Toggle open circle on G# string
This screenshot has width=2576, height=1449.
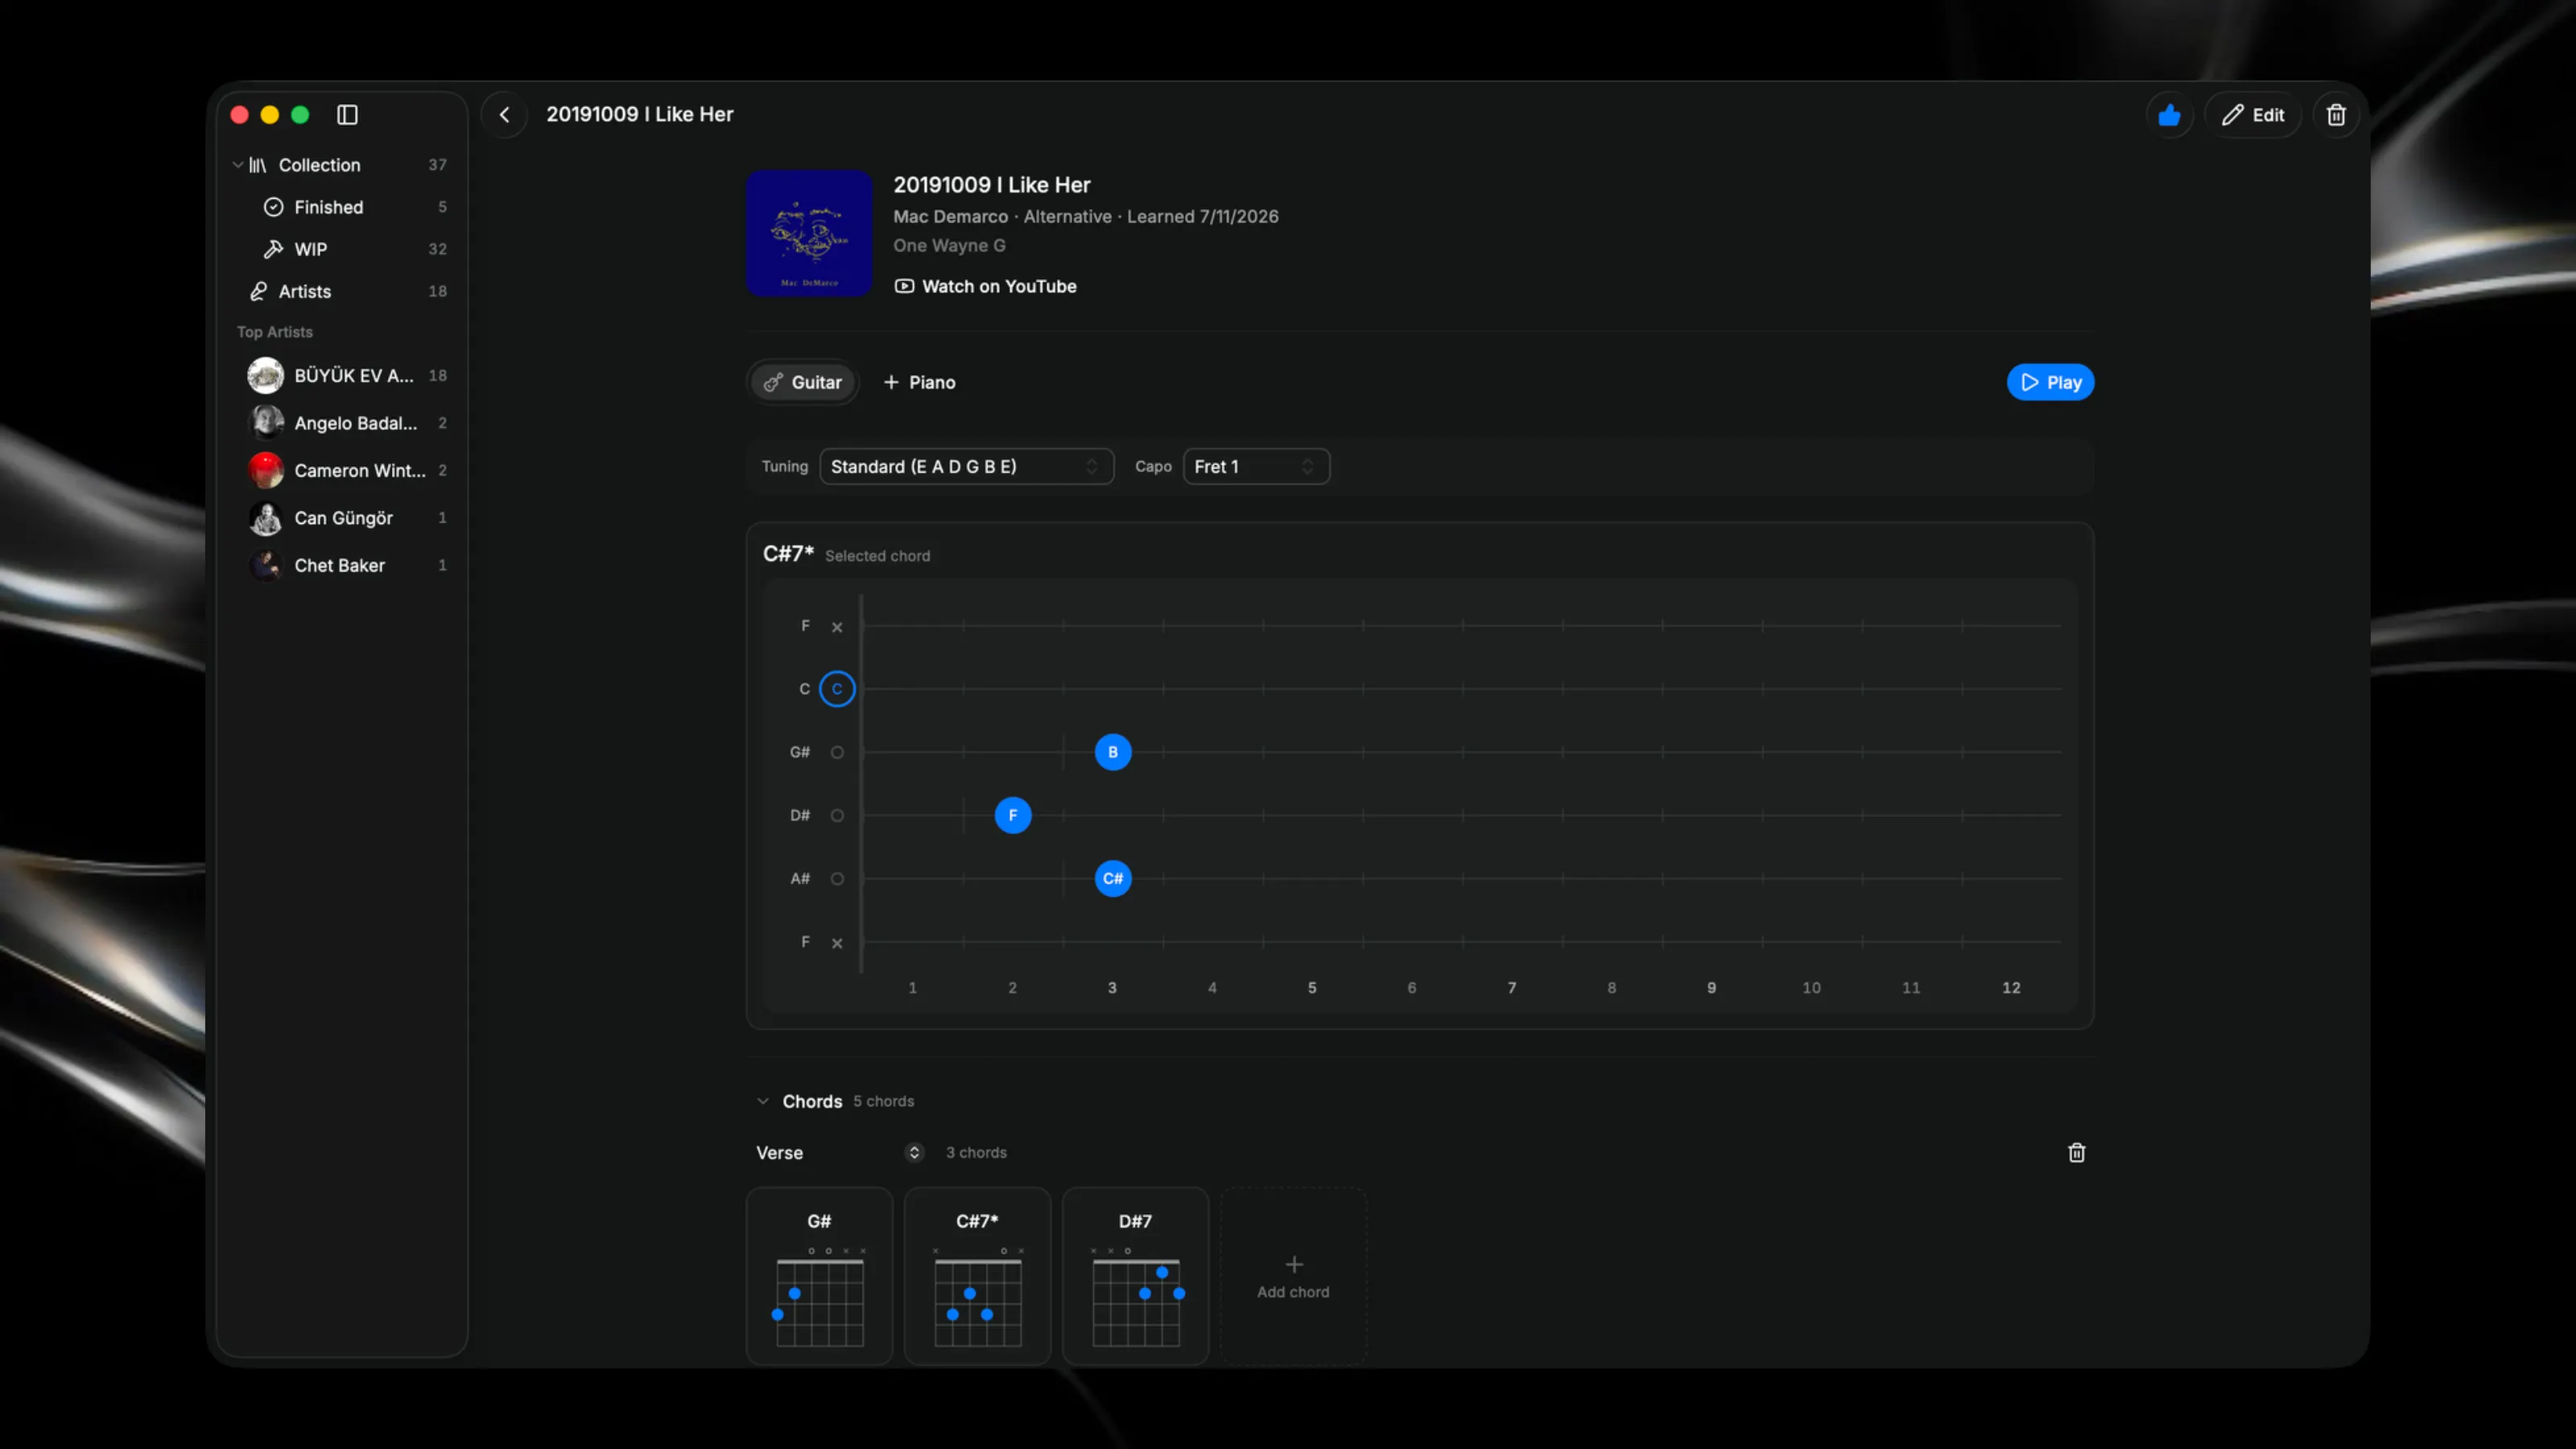tap(837, 752)
